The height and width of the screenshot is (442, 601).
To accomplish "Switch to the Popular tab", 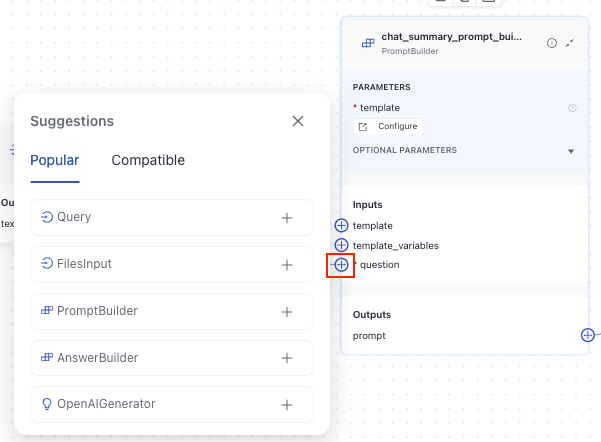I will [x=55, y=160].
